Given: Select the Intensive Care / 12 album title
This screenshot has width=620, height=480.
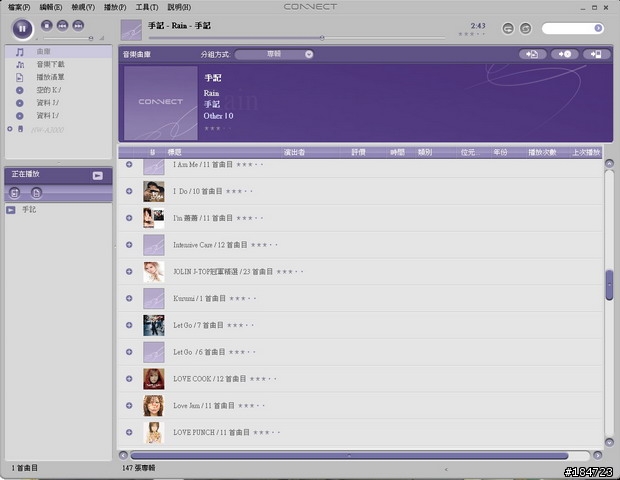Looking at the screenshot, I should [x=210, y=245].
